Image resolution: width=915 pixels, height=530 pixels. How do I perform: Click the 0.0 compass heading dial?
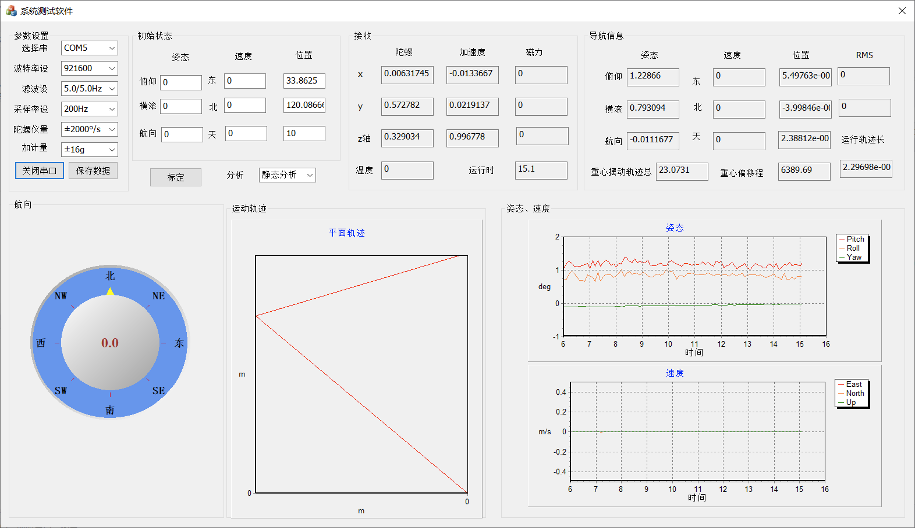110,342
